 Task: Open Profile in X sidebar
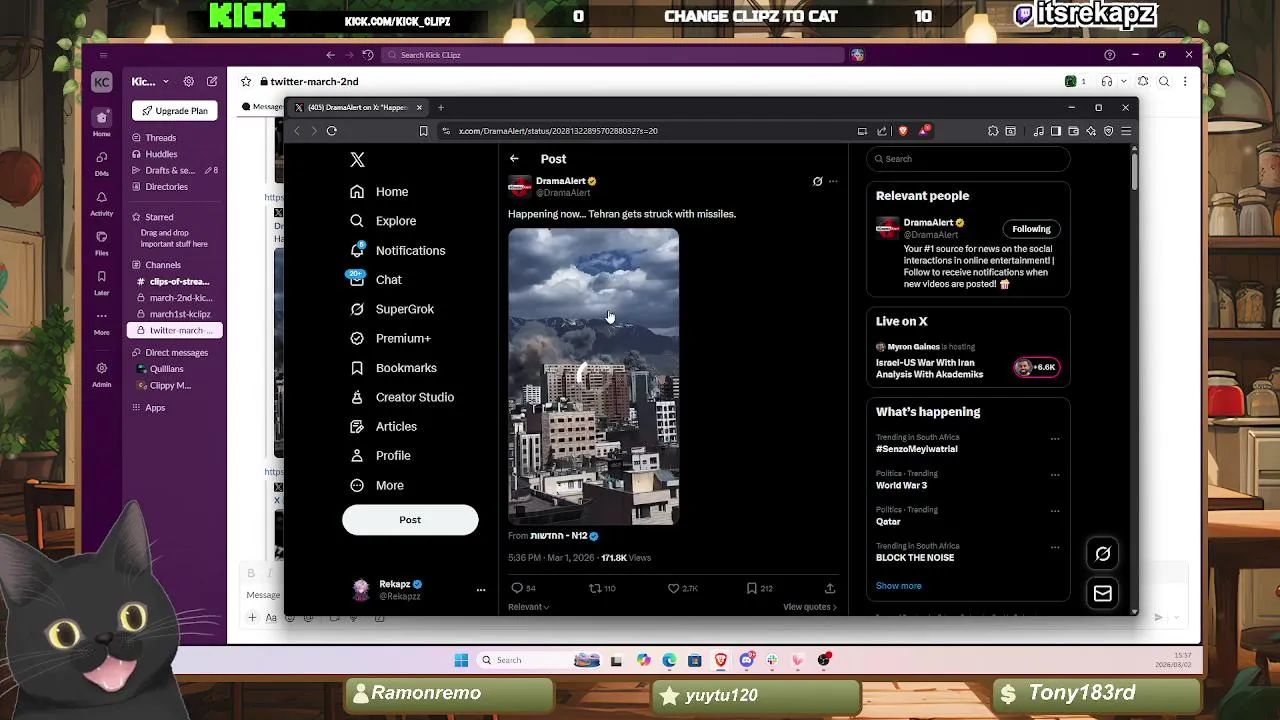click(380, 455)
